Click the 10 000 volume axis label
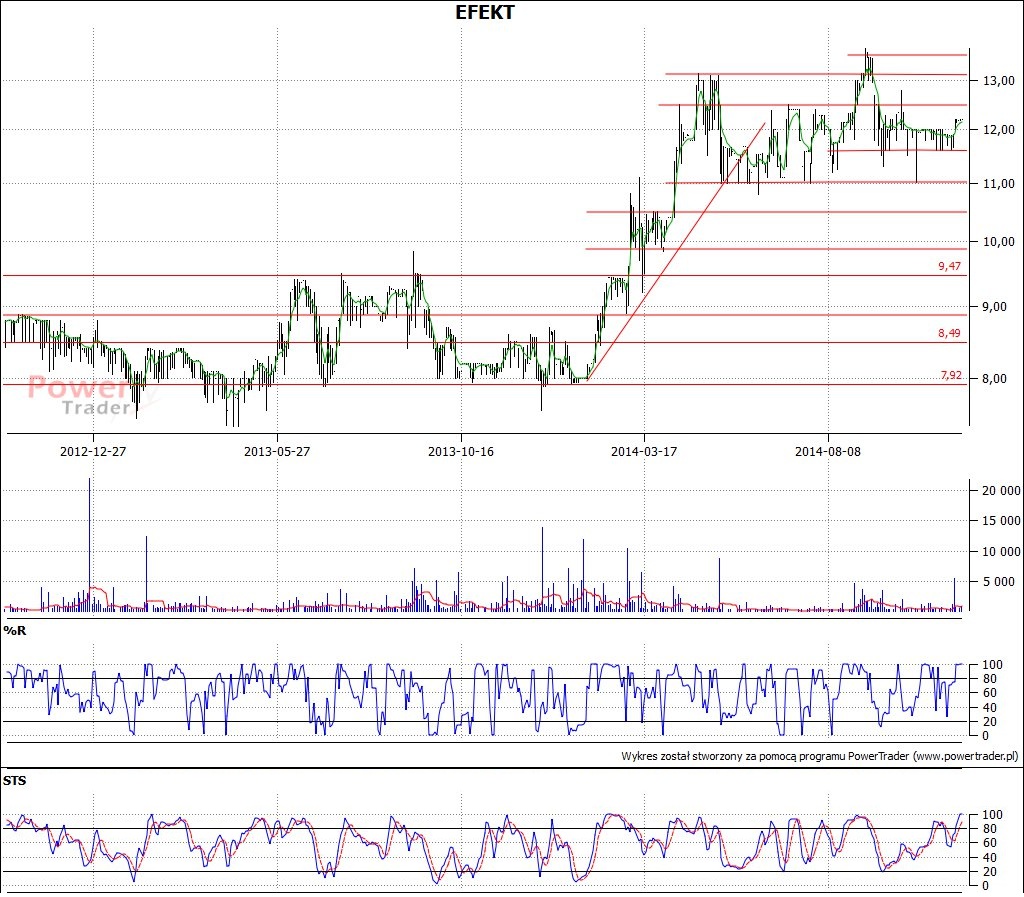1024x897 pixels. (x=1001, y=552)
